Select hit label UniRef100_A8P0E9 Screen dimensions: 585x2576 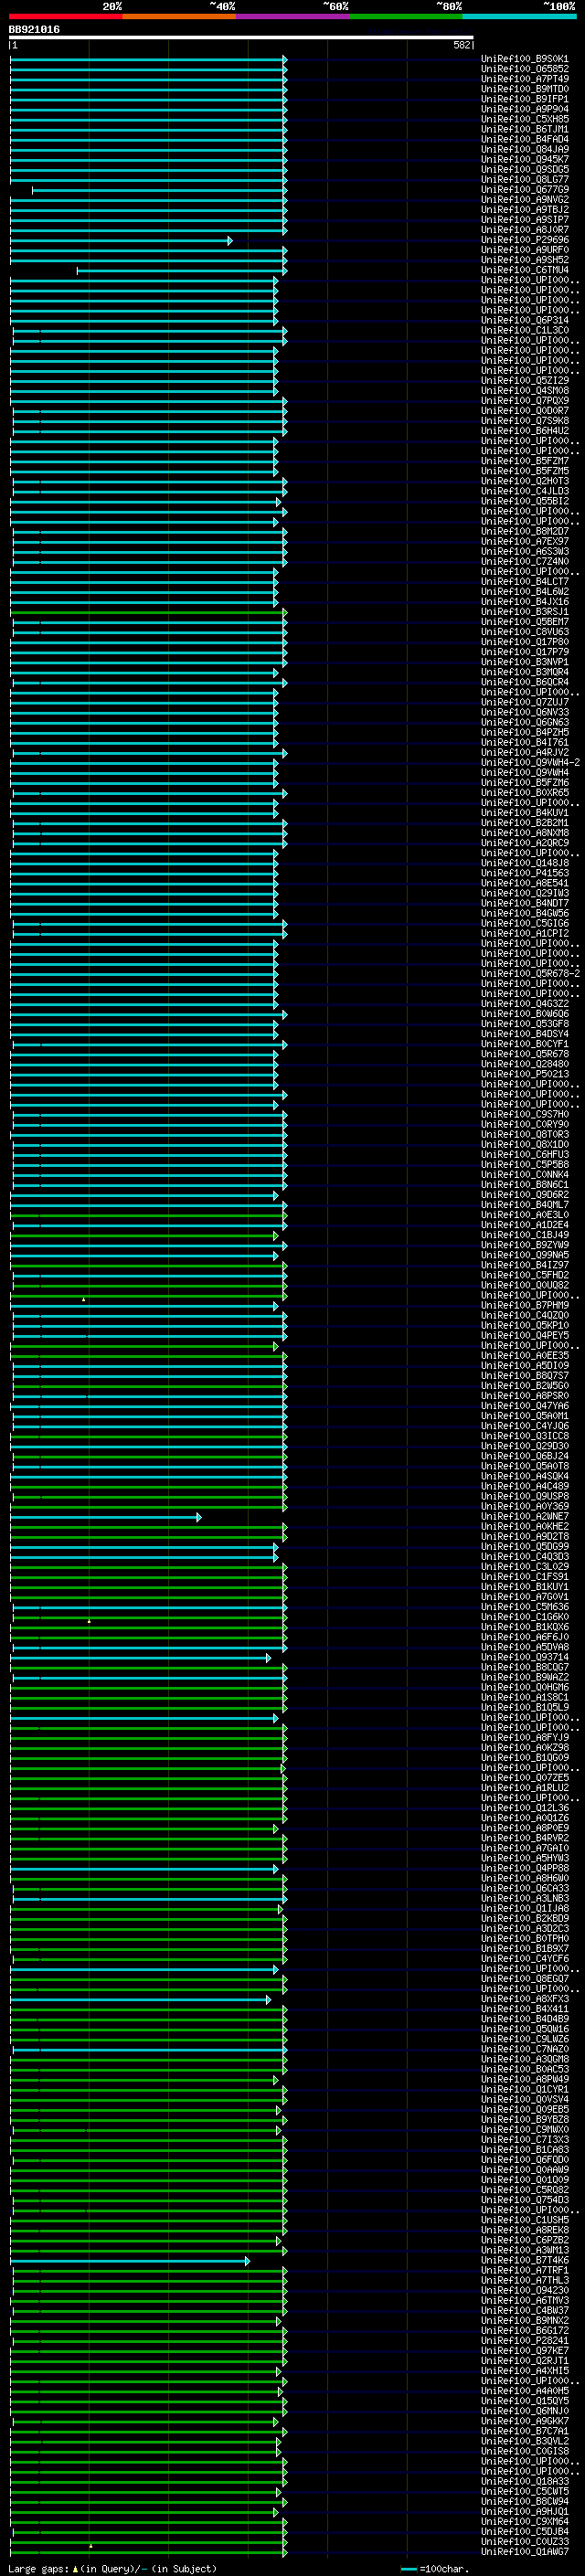tap(524, 1828)
